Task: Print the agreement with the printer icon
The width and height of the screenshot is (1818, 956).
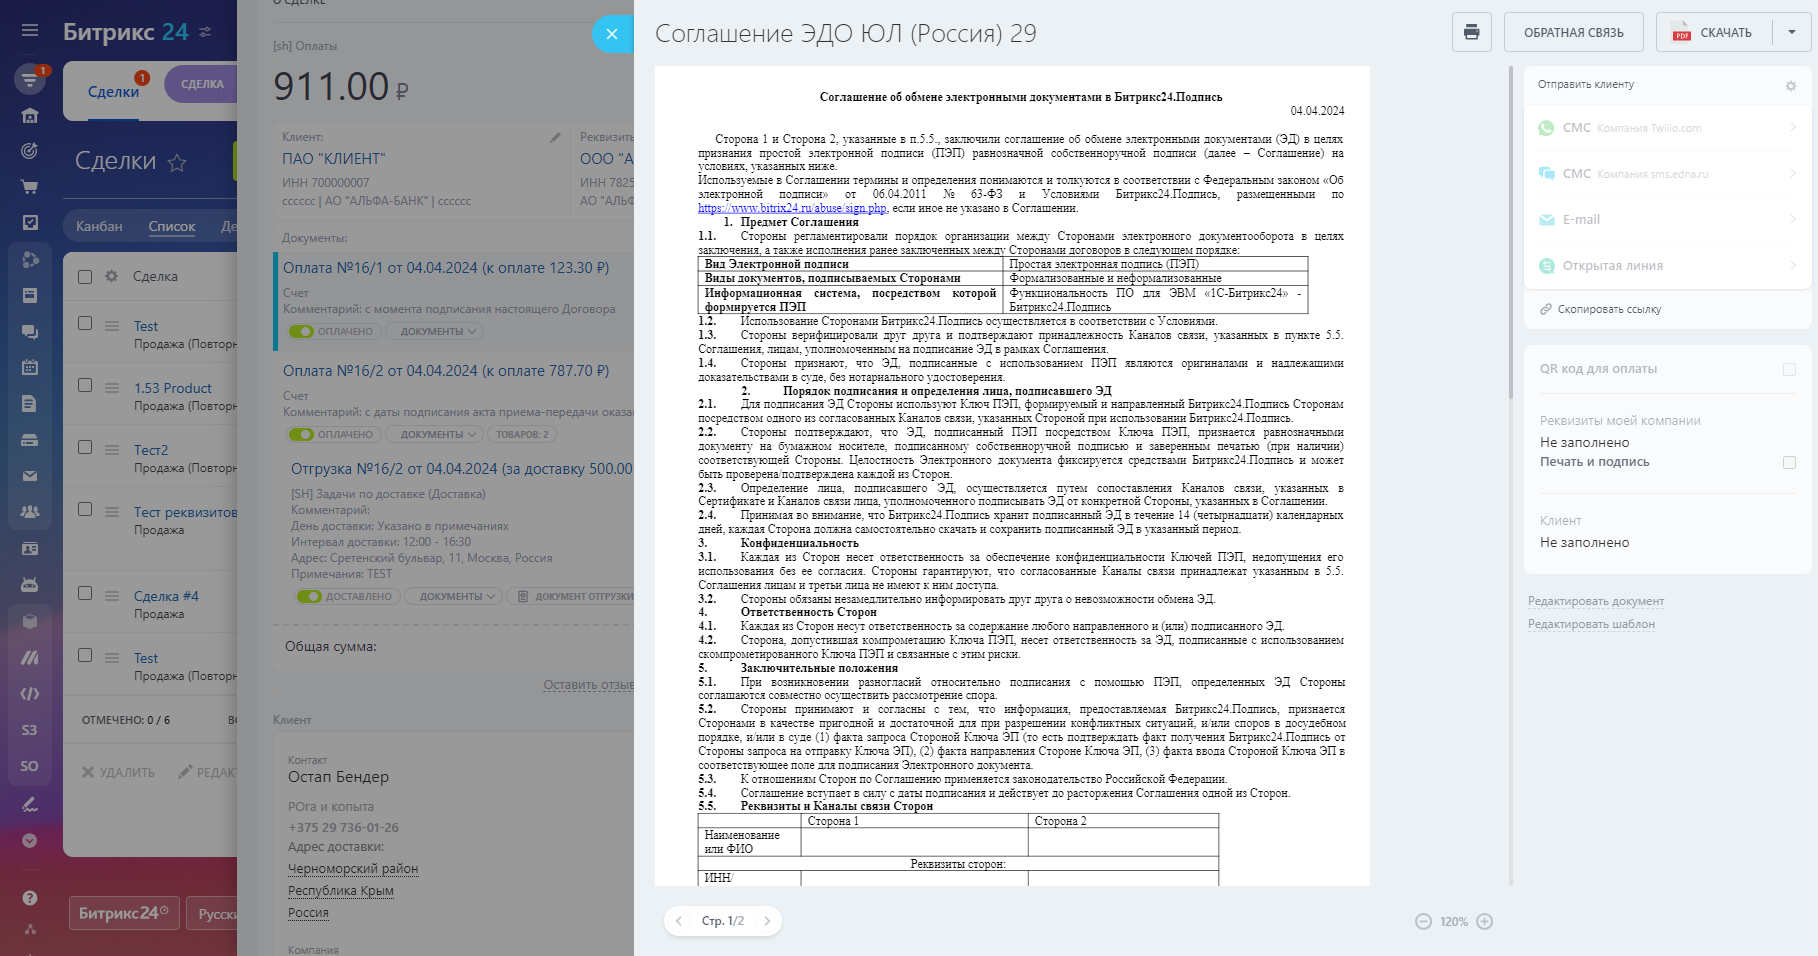Action: point(1471,32)
